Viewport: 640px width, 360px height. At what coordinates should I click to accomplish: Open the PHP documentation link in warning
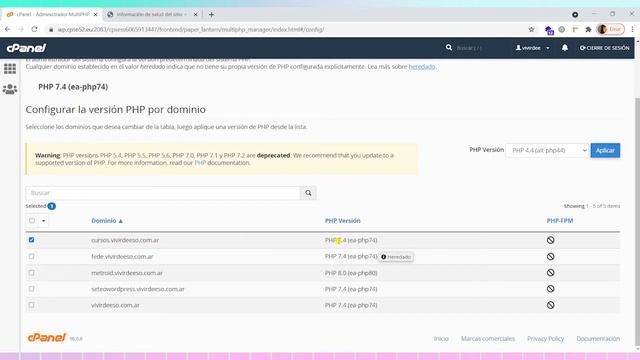point(200,162)
